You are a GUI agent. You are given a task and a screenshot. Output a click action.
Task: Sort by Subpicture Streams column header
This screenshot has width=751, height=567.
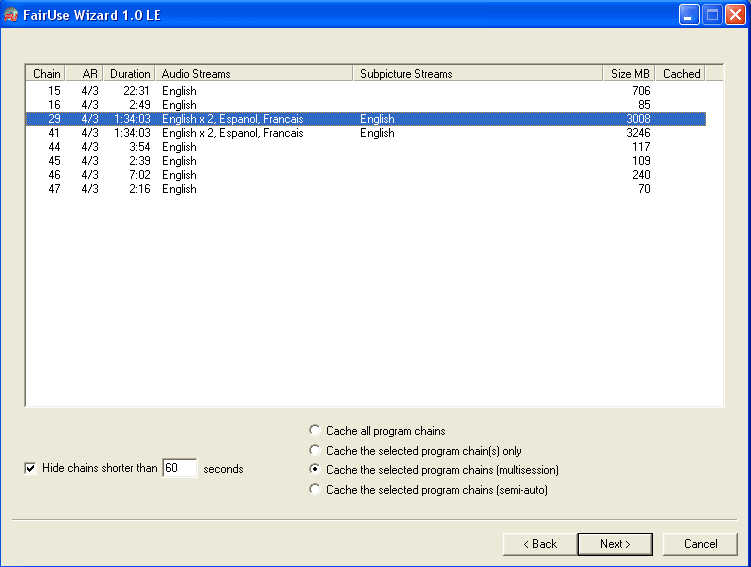[x=478, y=73]
